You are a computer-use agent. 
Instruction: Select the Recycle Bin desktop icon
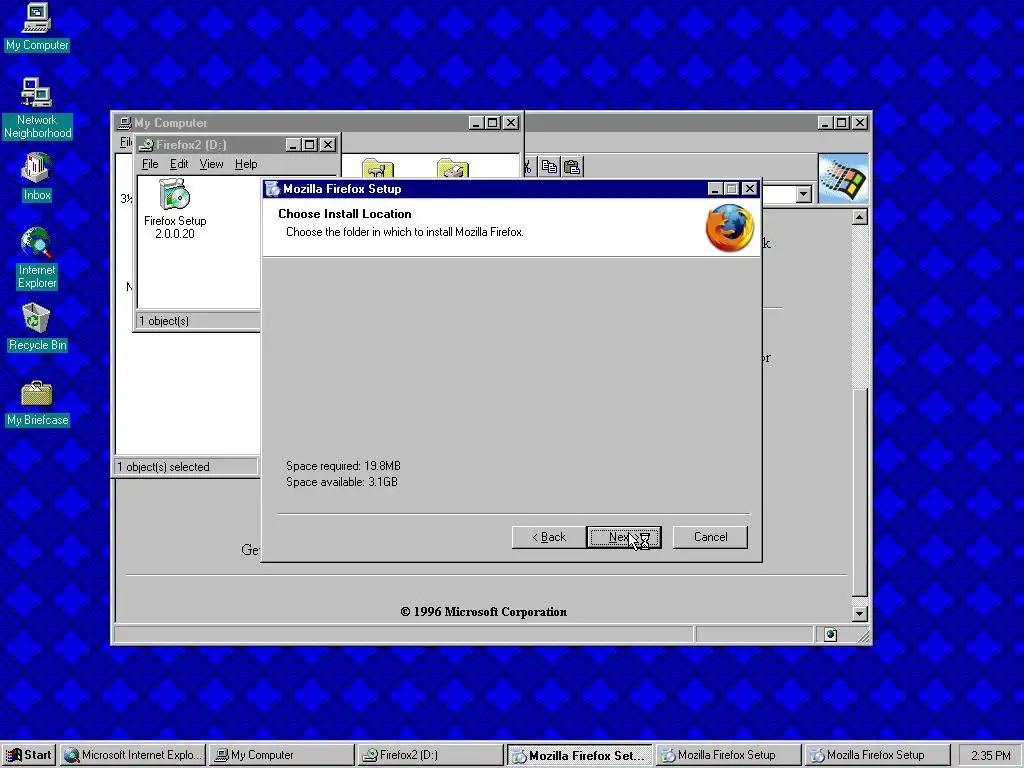[37, 327]
